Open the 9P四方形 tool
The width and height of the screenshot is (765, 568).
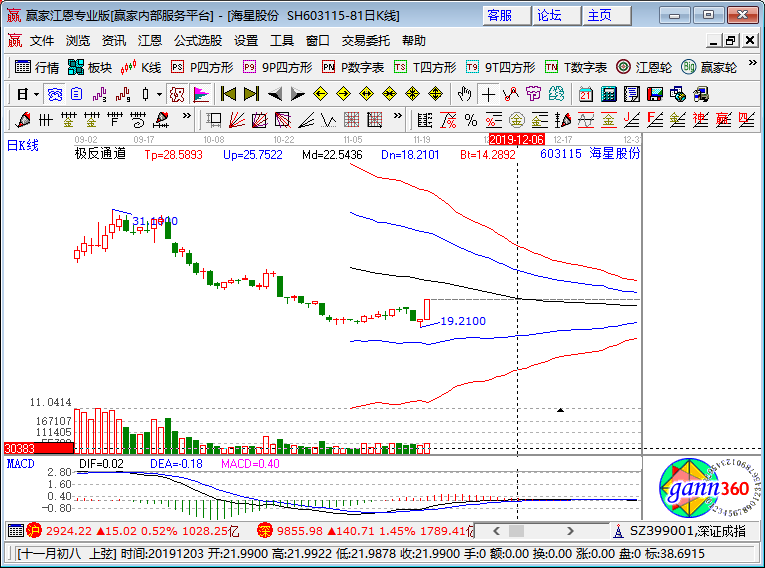278,67
